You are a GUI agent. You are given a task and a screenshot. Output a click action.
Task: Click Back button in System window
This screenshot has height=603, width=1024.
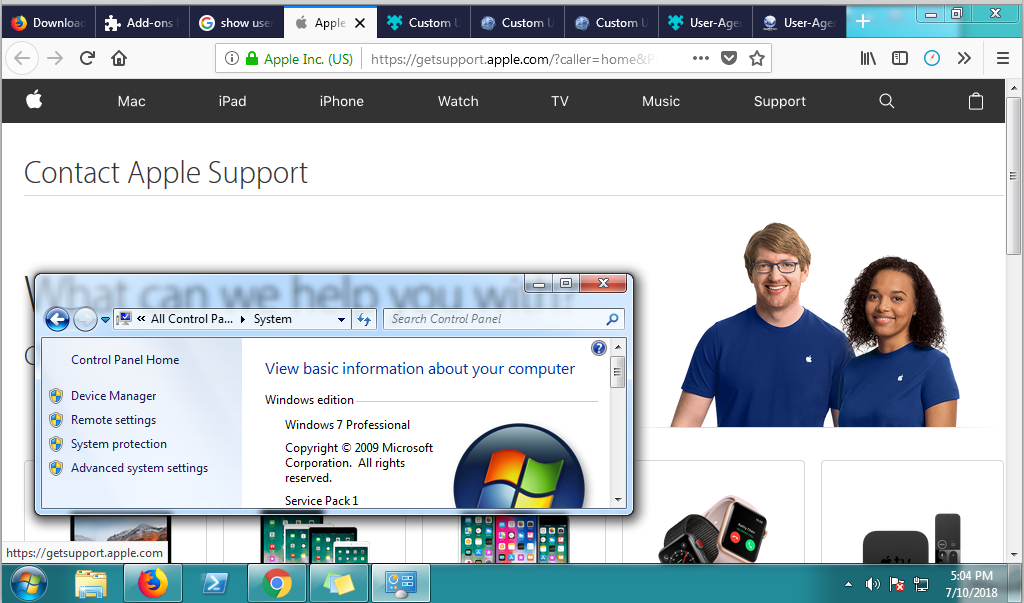tap(57, 319)
